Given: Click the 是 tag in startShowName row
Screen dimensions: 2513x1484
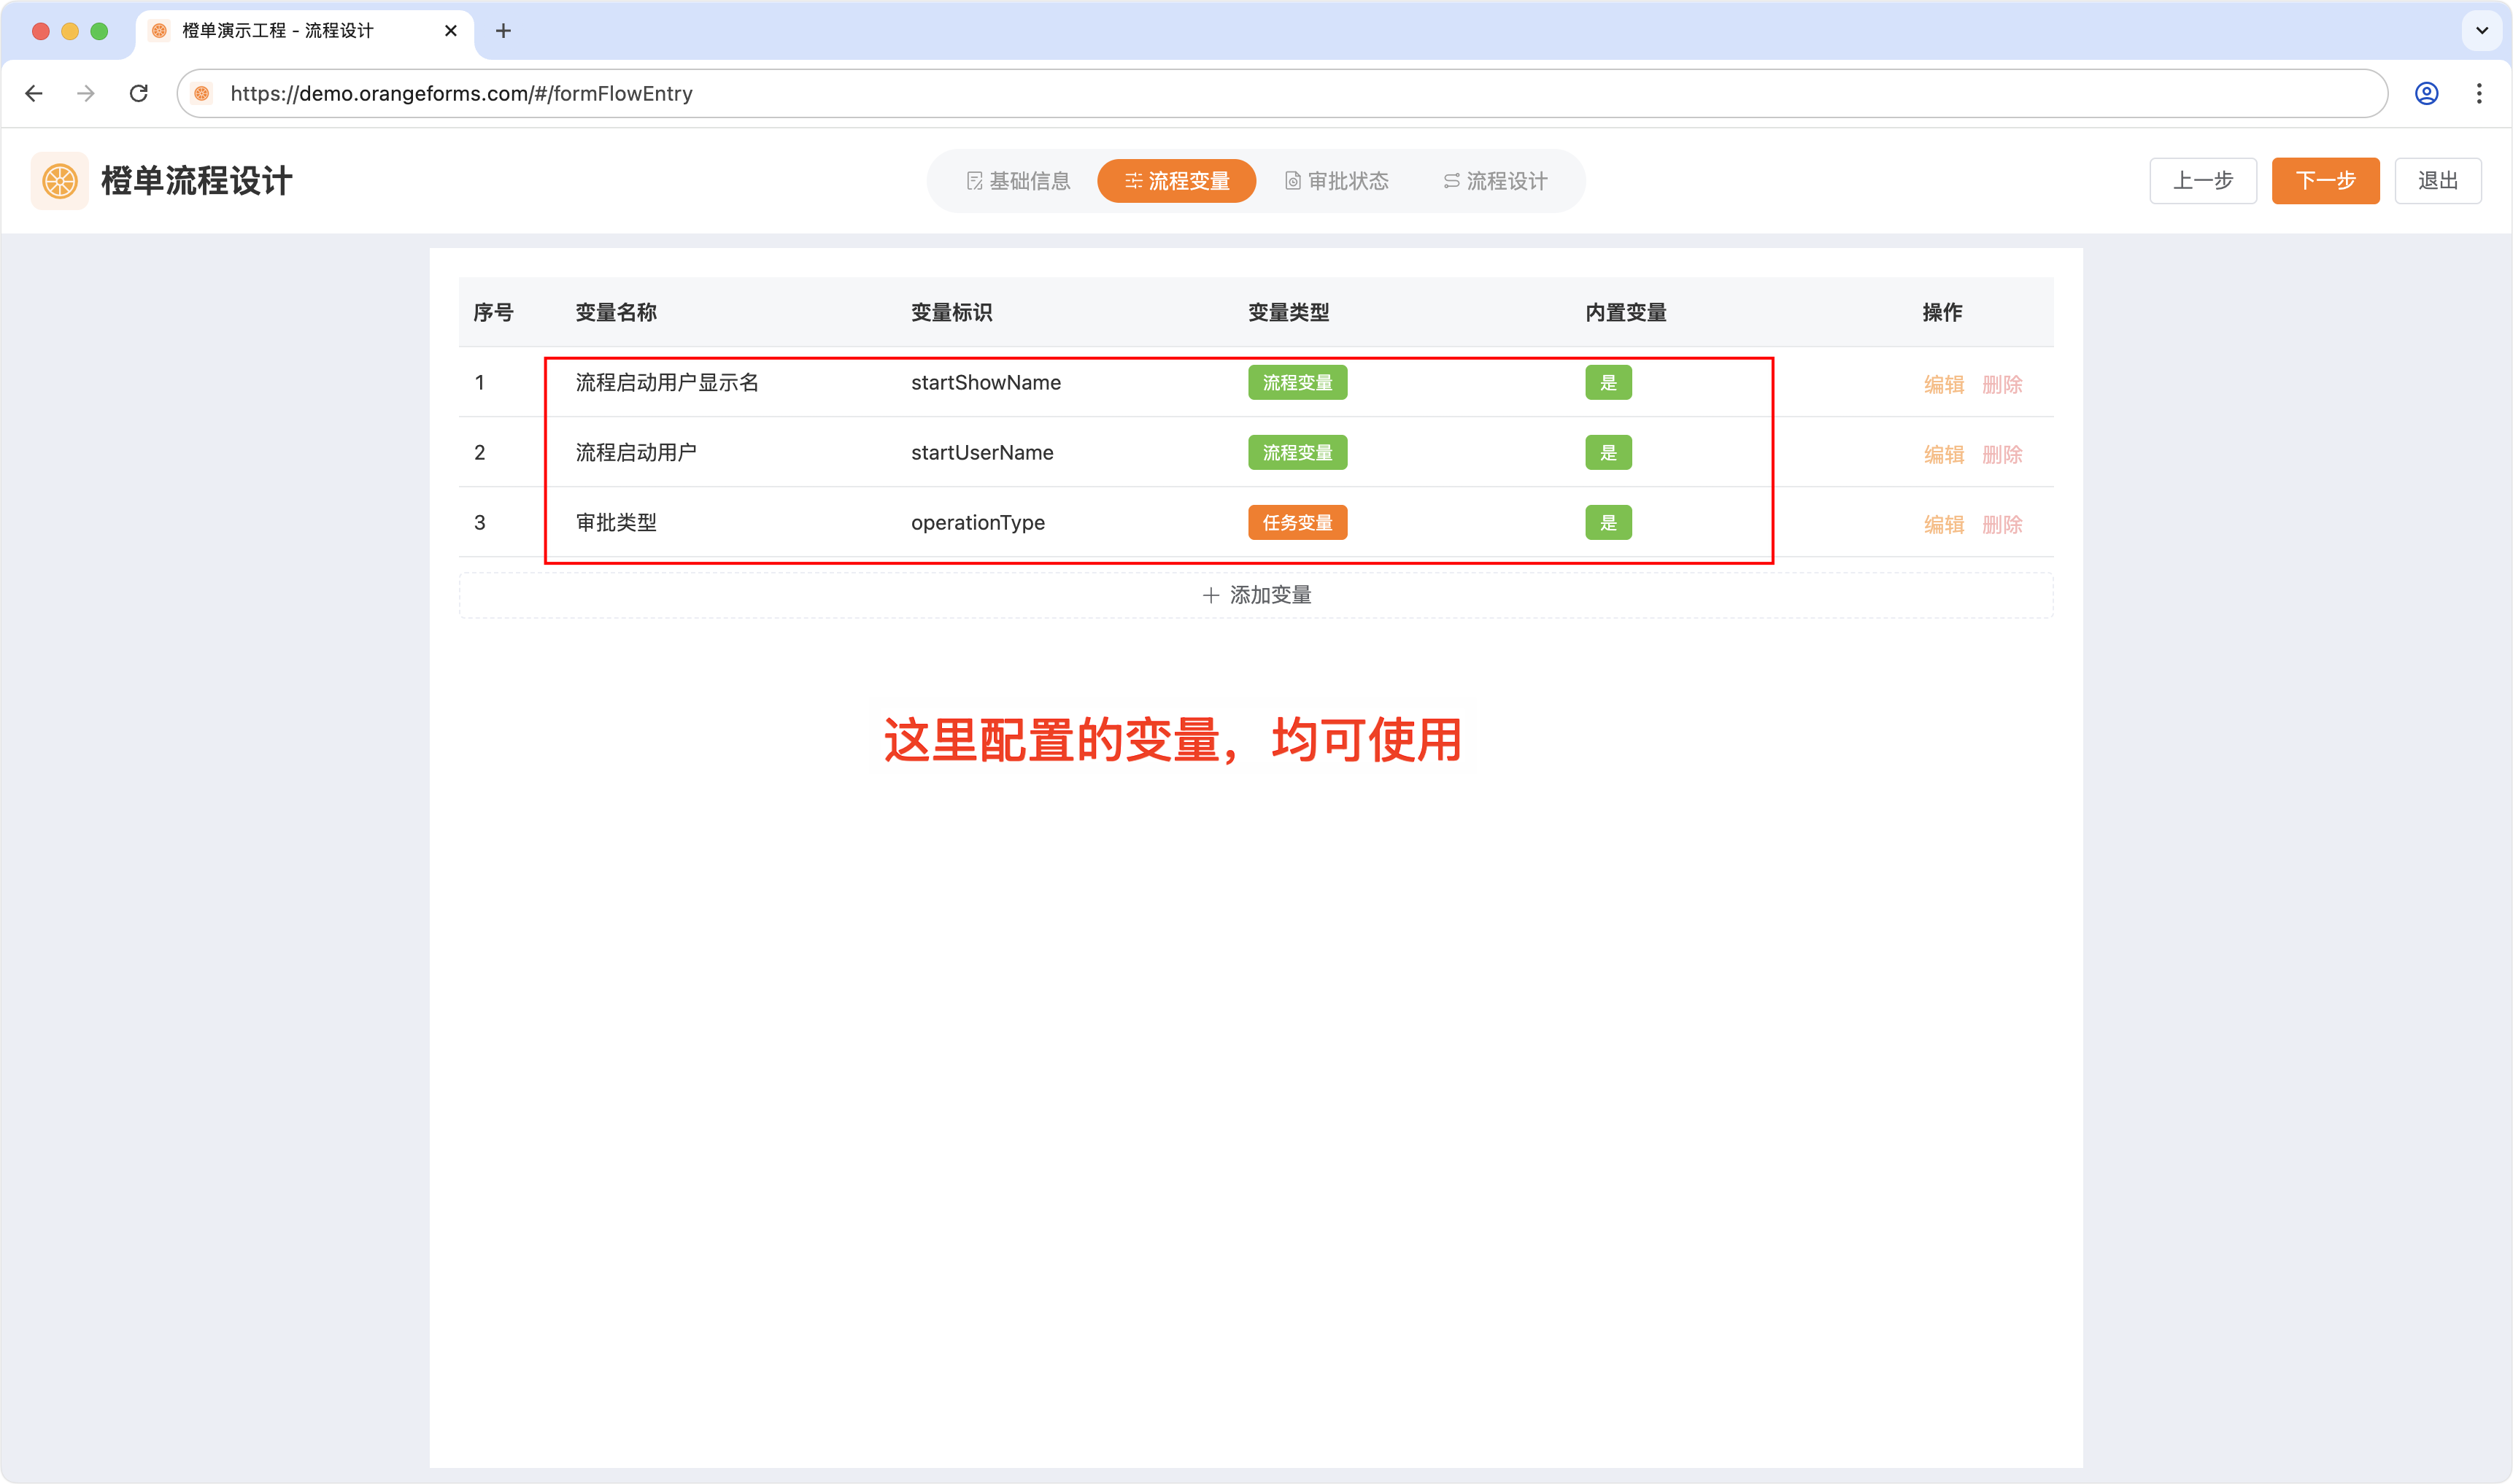Looking at the screenshot, I should pyautogui.click(x=1608, y=383).
